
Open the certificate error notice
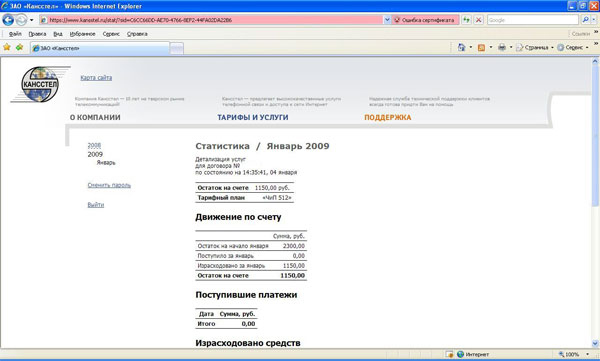coord(425,20)
